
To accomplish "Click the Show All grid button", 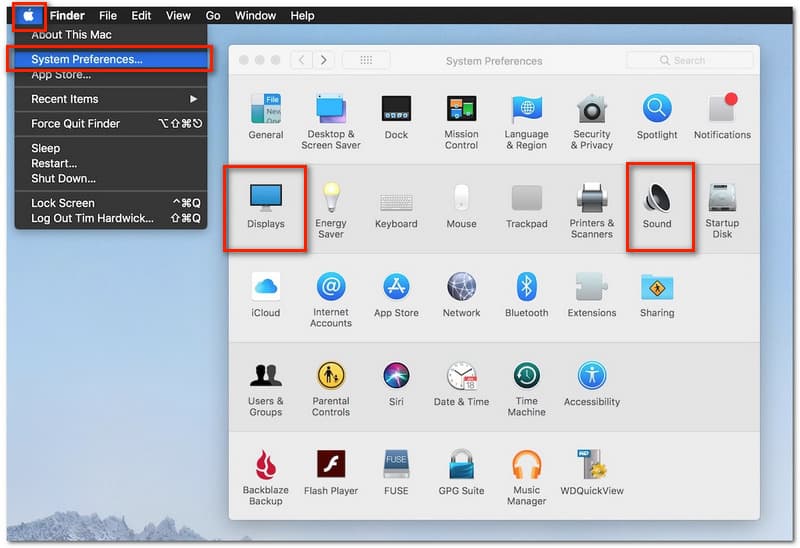I will point(365,60).
